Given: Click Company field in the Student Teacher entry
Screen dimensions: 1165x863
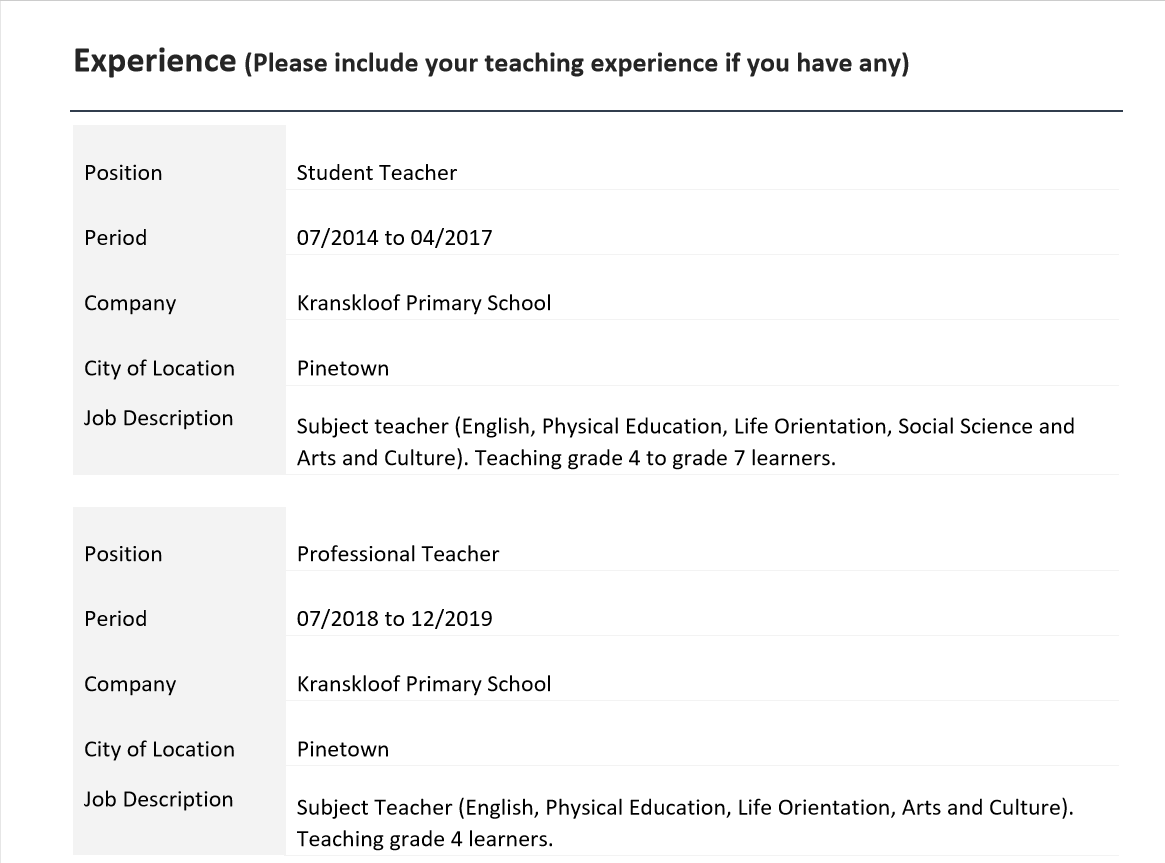Looking at the screenshot, I should point(423,303).
